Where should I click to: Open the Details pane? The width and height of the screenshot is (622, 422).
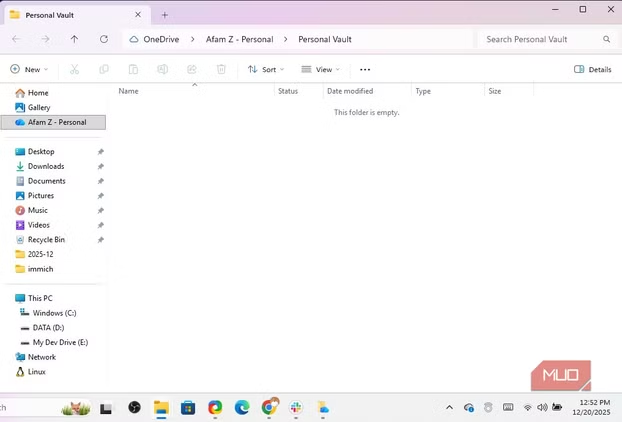(592, 70)
